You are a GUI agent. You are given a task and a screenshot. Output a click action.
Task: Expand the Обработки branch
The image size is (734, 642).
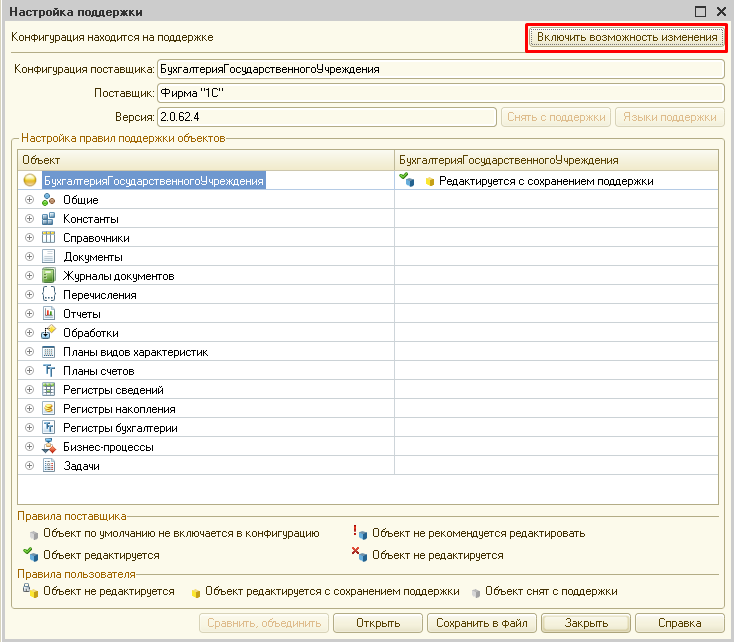click(29, 332)
